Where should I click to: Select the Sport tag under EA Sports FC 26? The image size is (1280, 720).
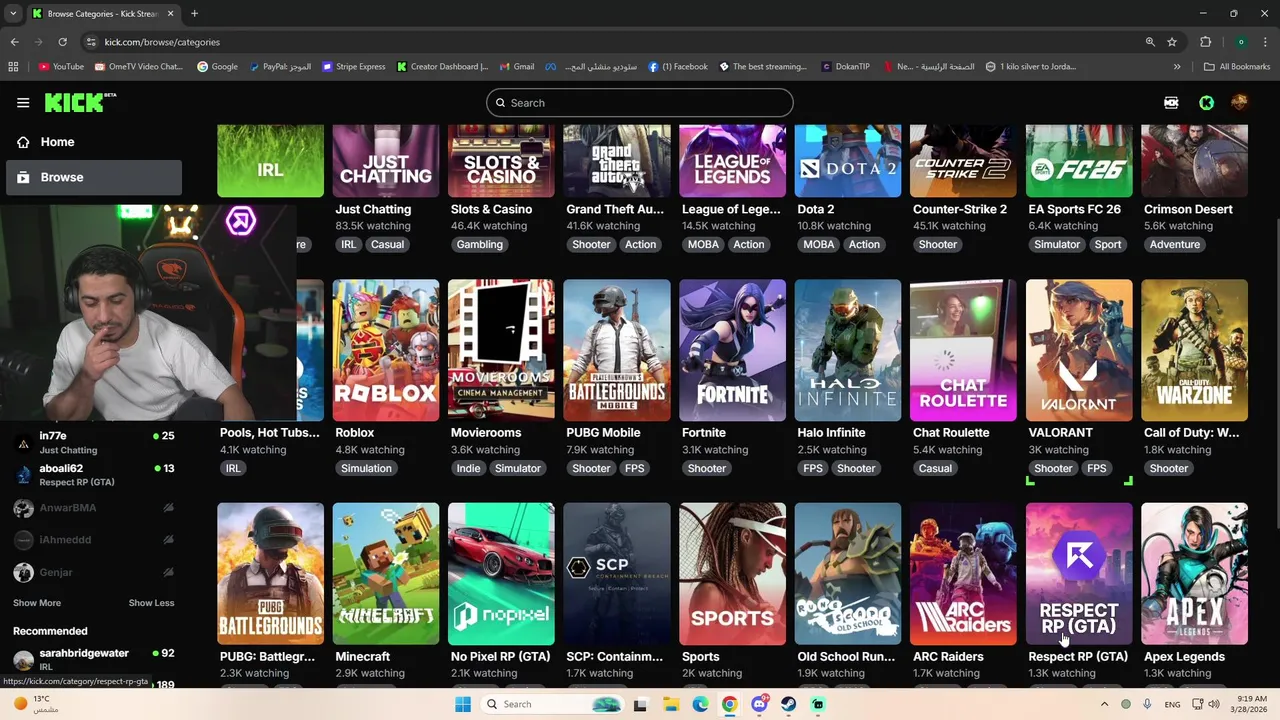tap(1108, 245)
